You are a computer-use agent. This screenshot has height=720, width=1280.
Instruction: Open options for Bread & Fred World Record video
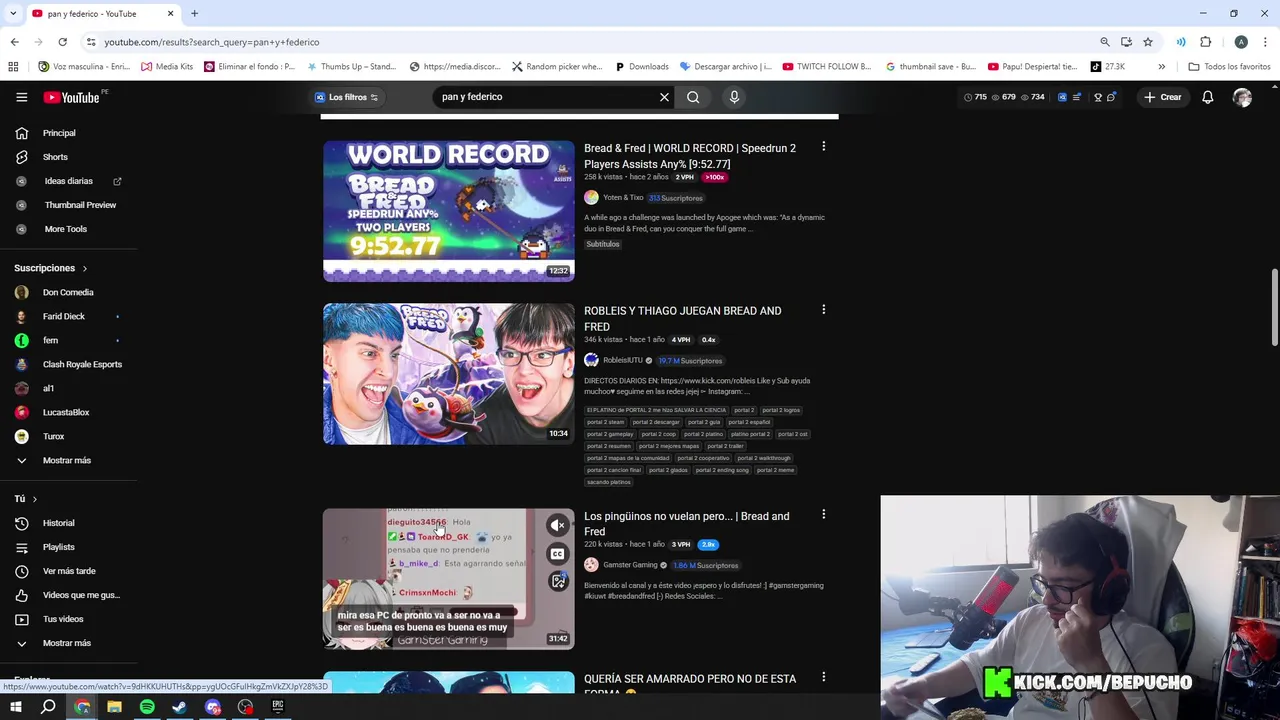(x=823, y=147)
